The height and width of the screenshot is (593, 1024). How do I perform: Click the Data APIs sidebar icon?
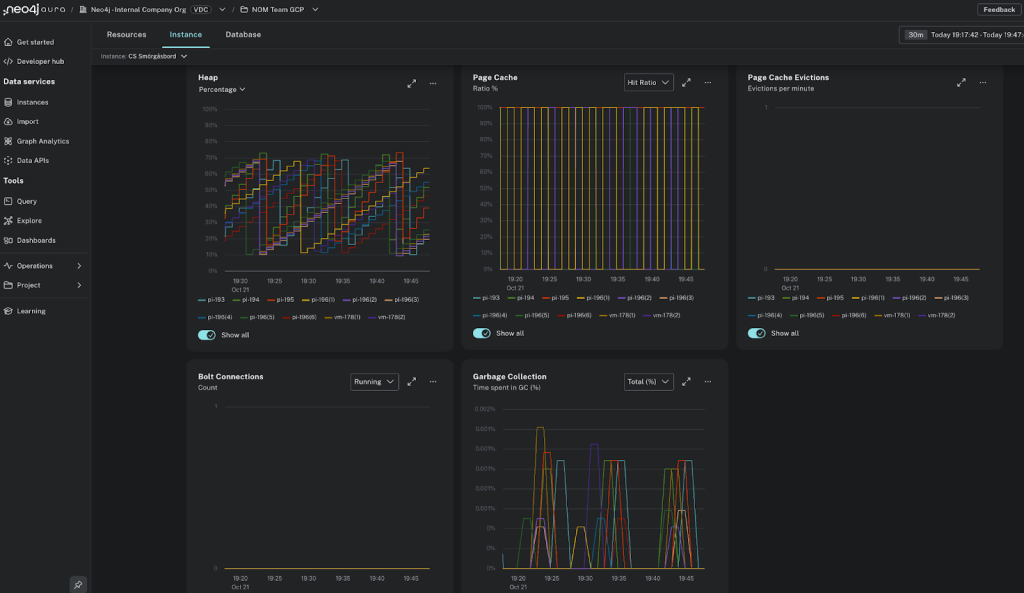click(33, 160)
